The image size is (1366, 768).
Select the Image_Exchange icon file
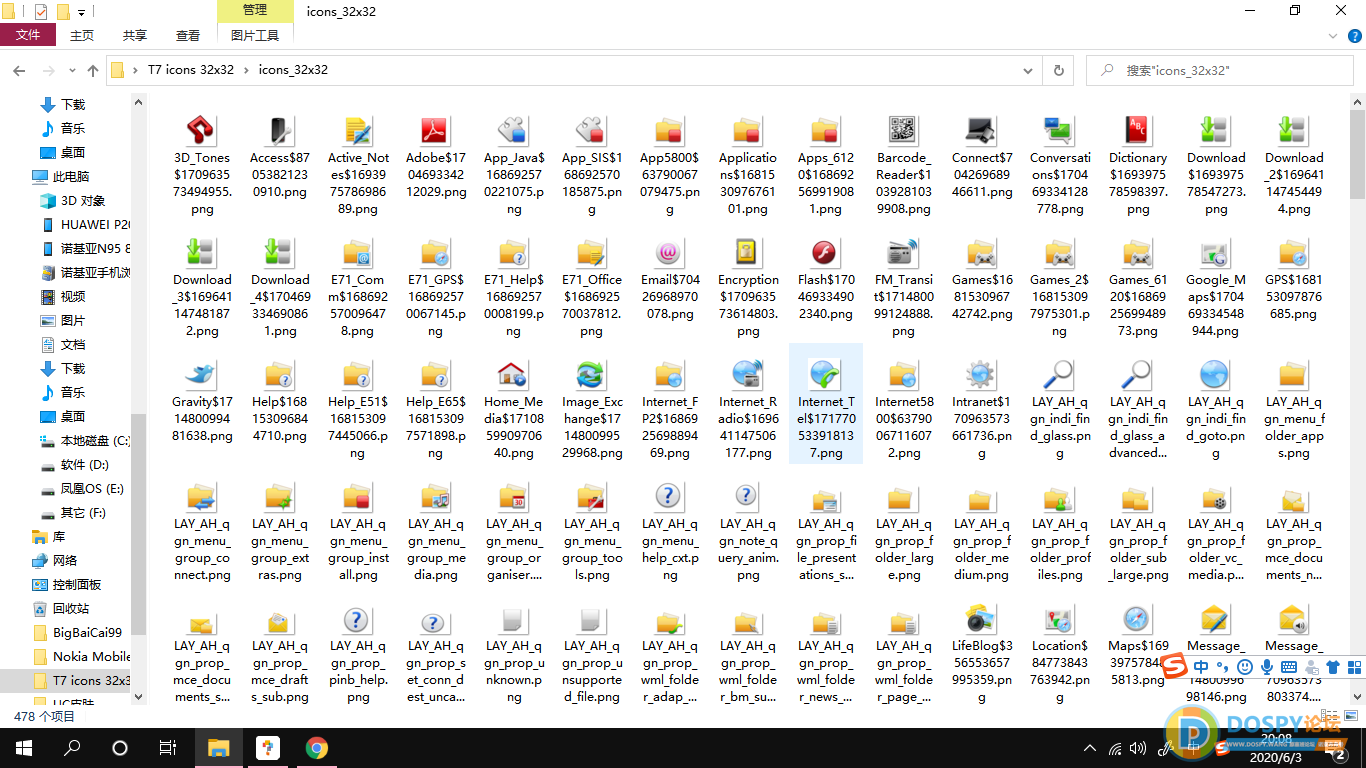(x=592, y=410)
